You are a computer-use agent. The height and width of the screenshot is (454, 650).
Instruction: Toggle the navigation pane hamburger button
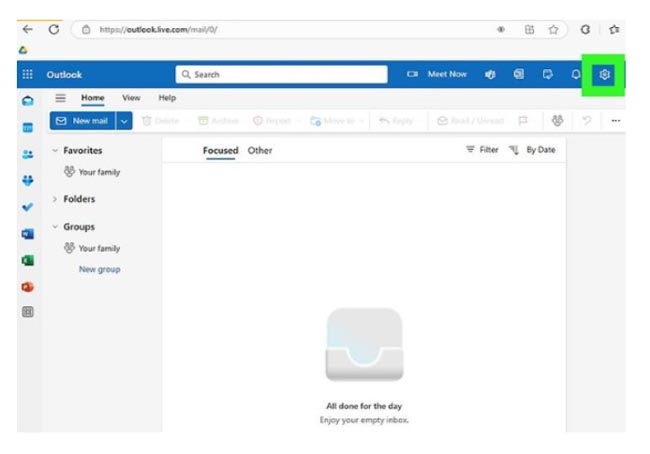click(60, 98)
